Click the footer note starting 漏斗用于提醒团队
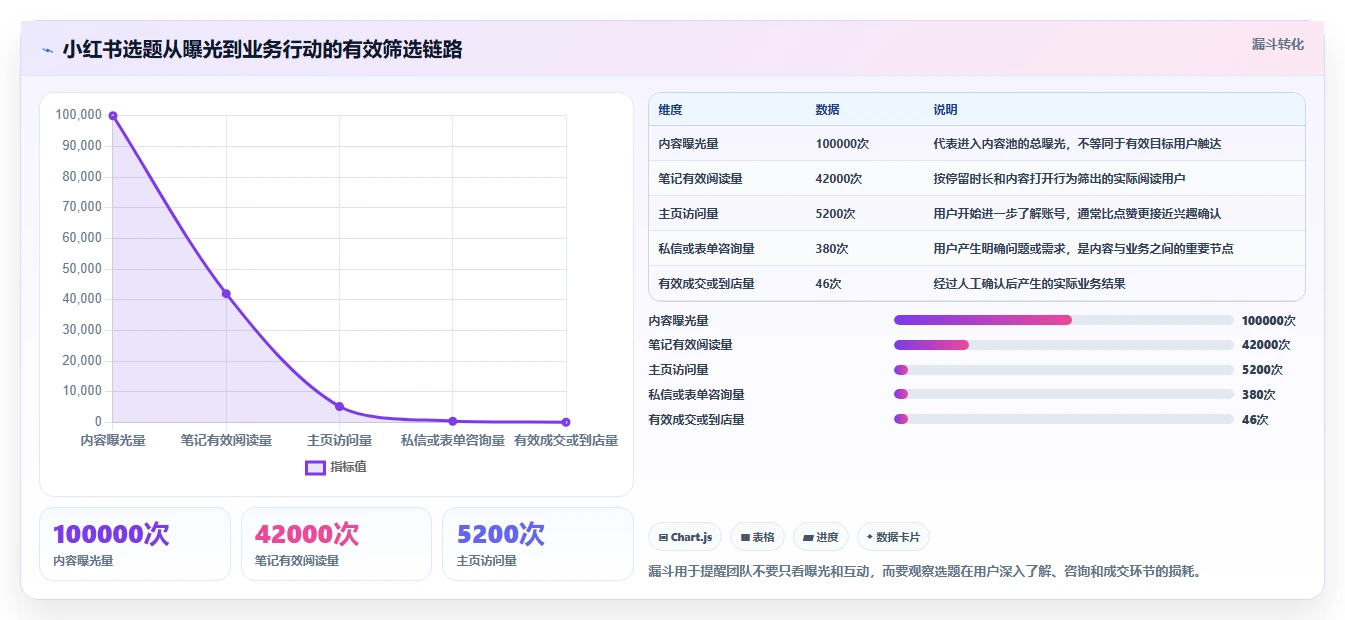The image size is (1345, 620). [x=924, y=572]
